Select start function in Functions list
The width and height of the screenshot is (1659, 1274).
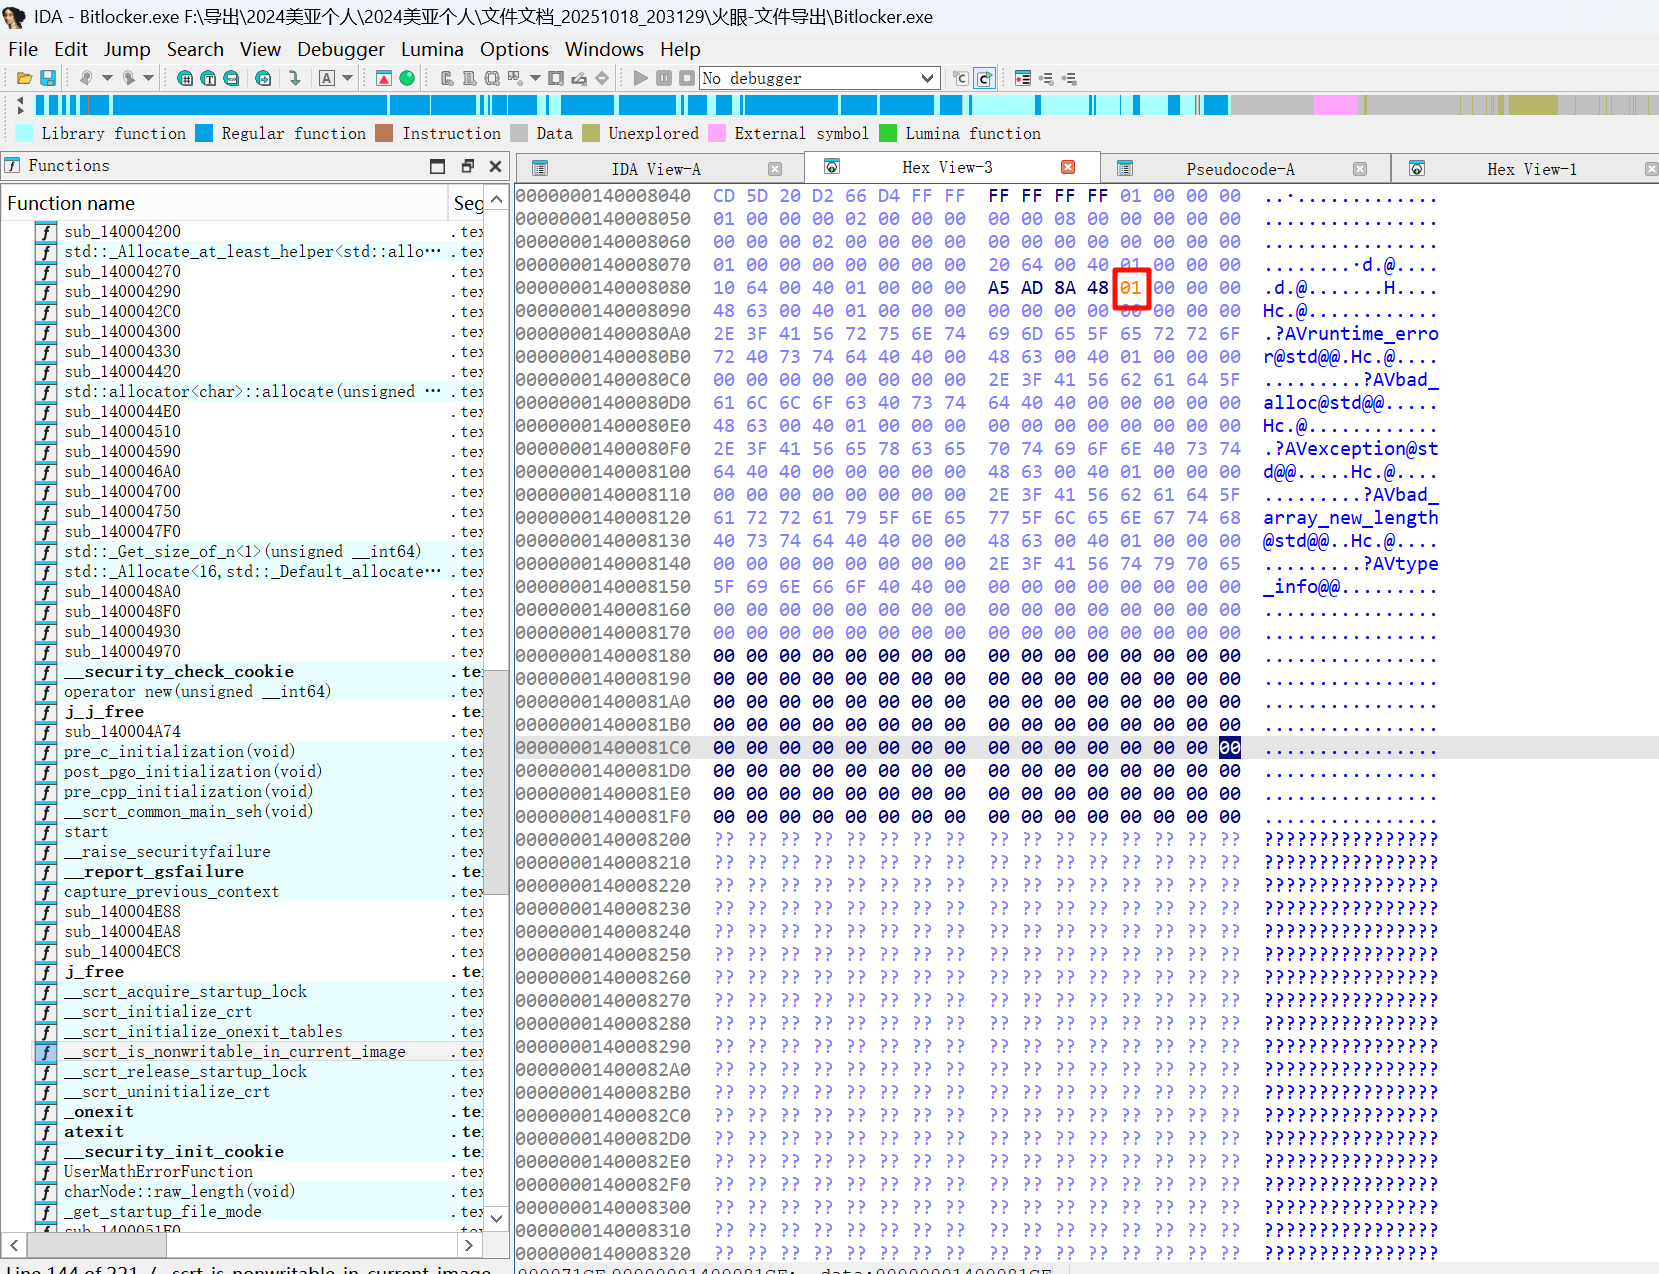tap(86, 832)
